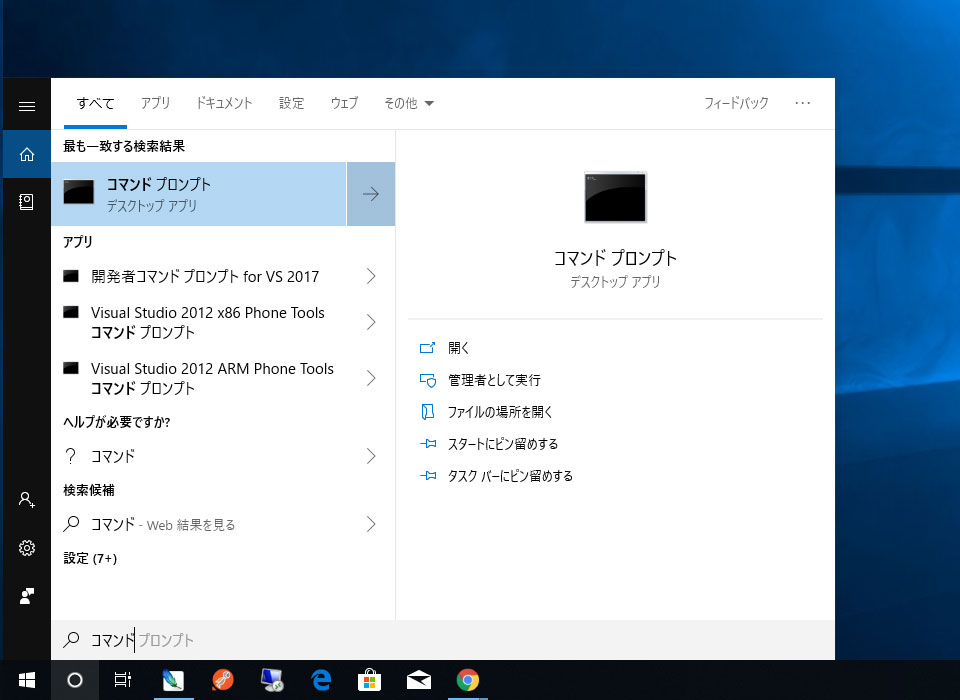Open Task View on the taskbar
Image resolution: width=960 pixels, height=700 pixels.
123,680
